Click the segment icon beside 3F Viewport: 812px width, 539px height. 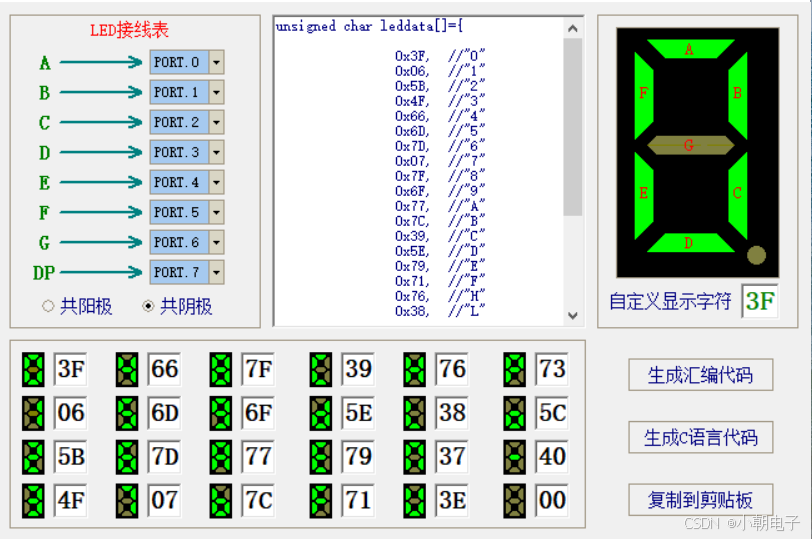pos(33,370)
